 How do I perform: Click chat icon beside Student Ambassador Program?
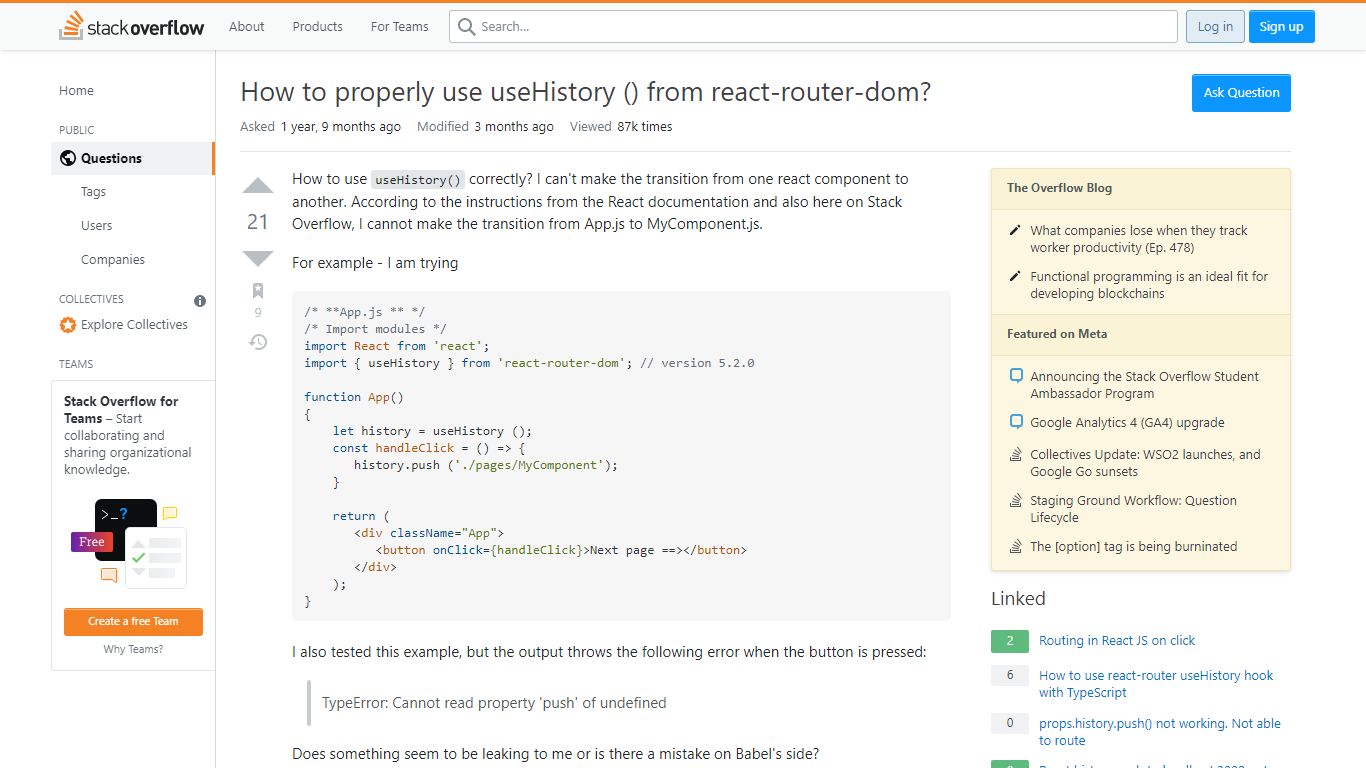click(x=1016, y=376)
